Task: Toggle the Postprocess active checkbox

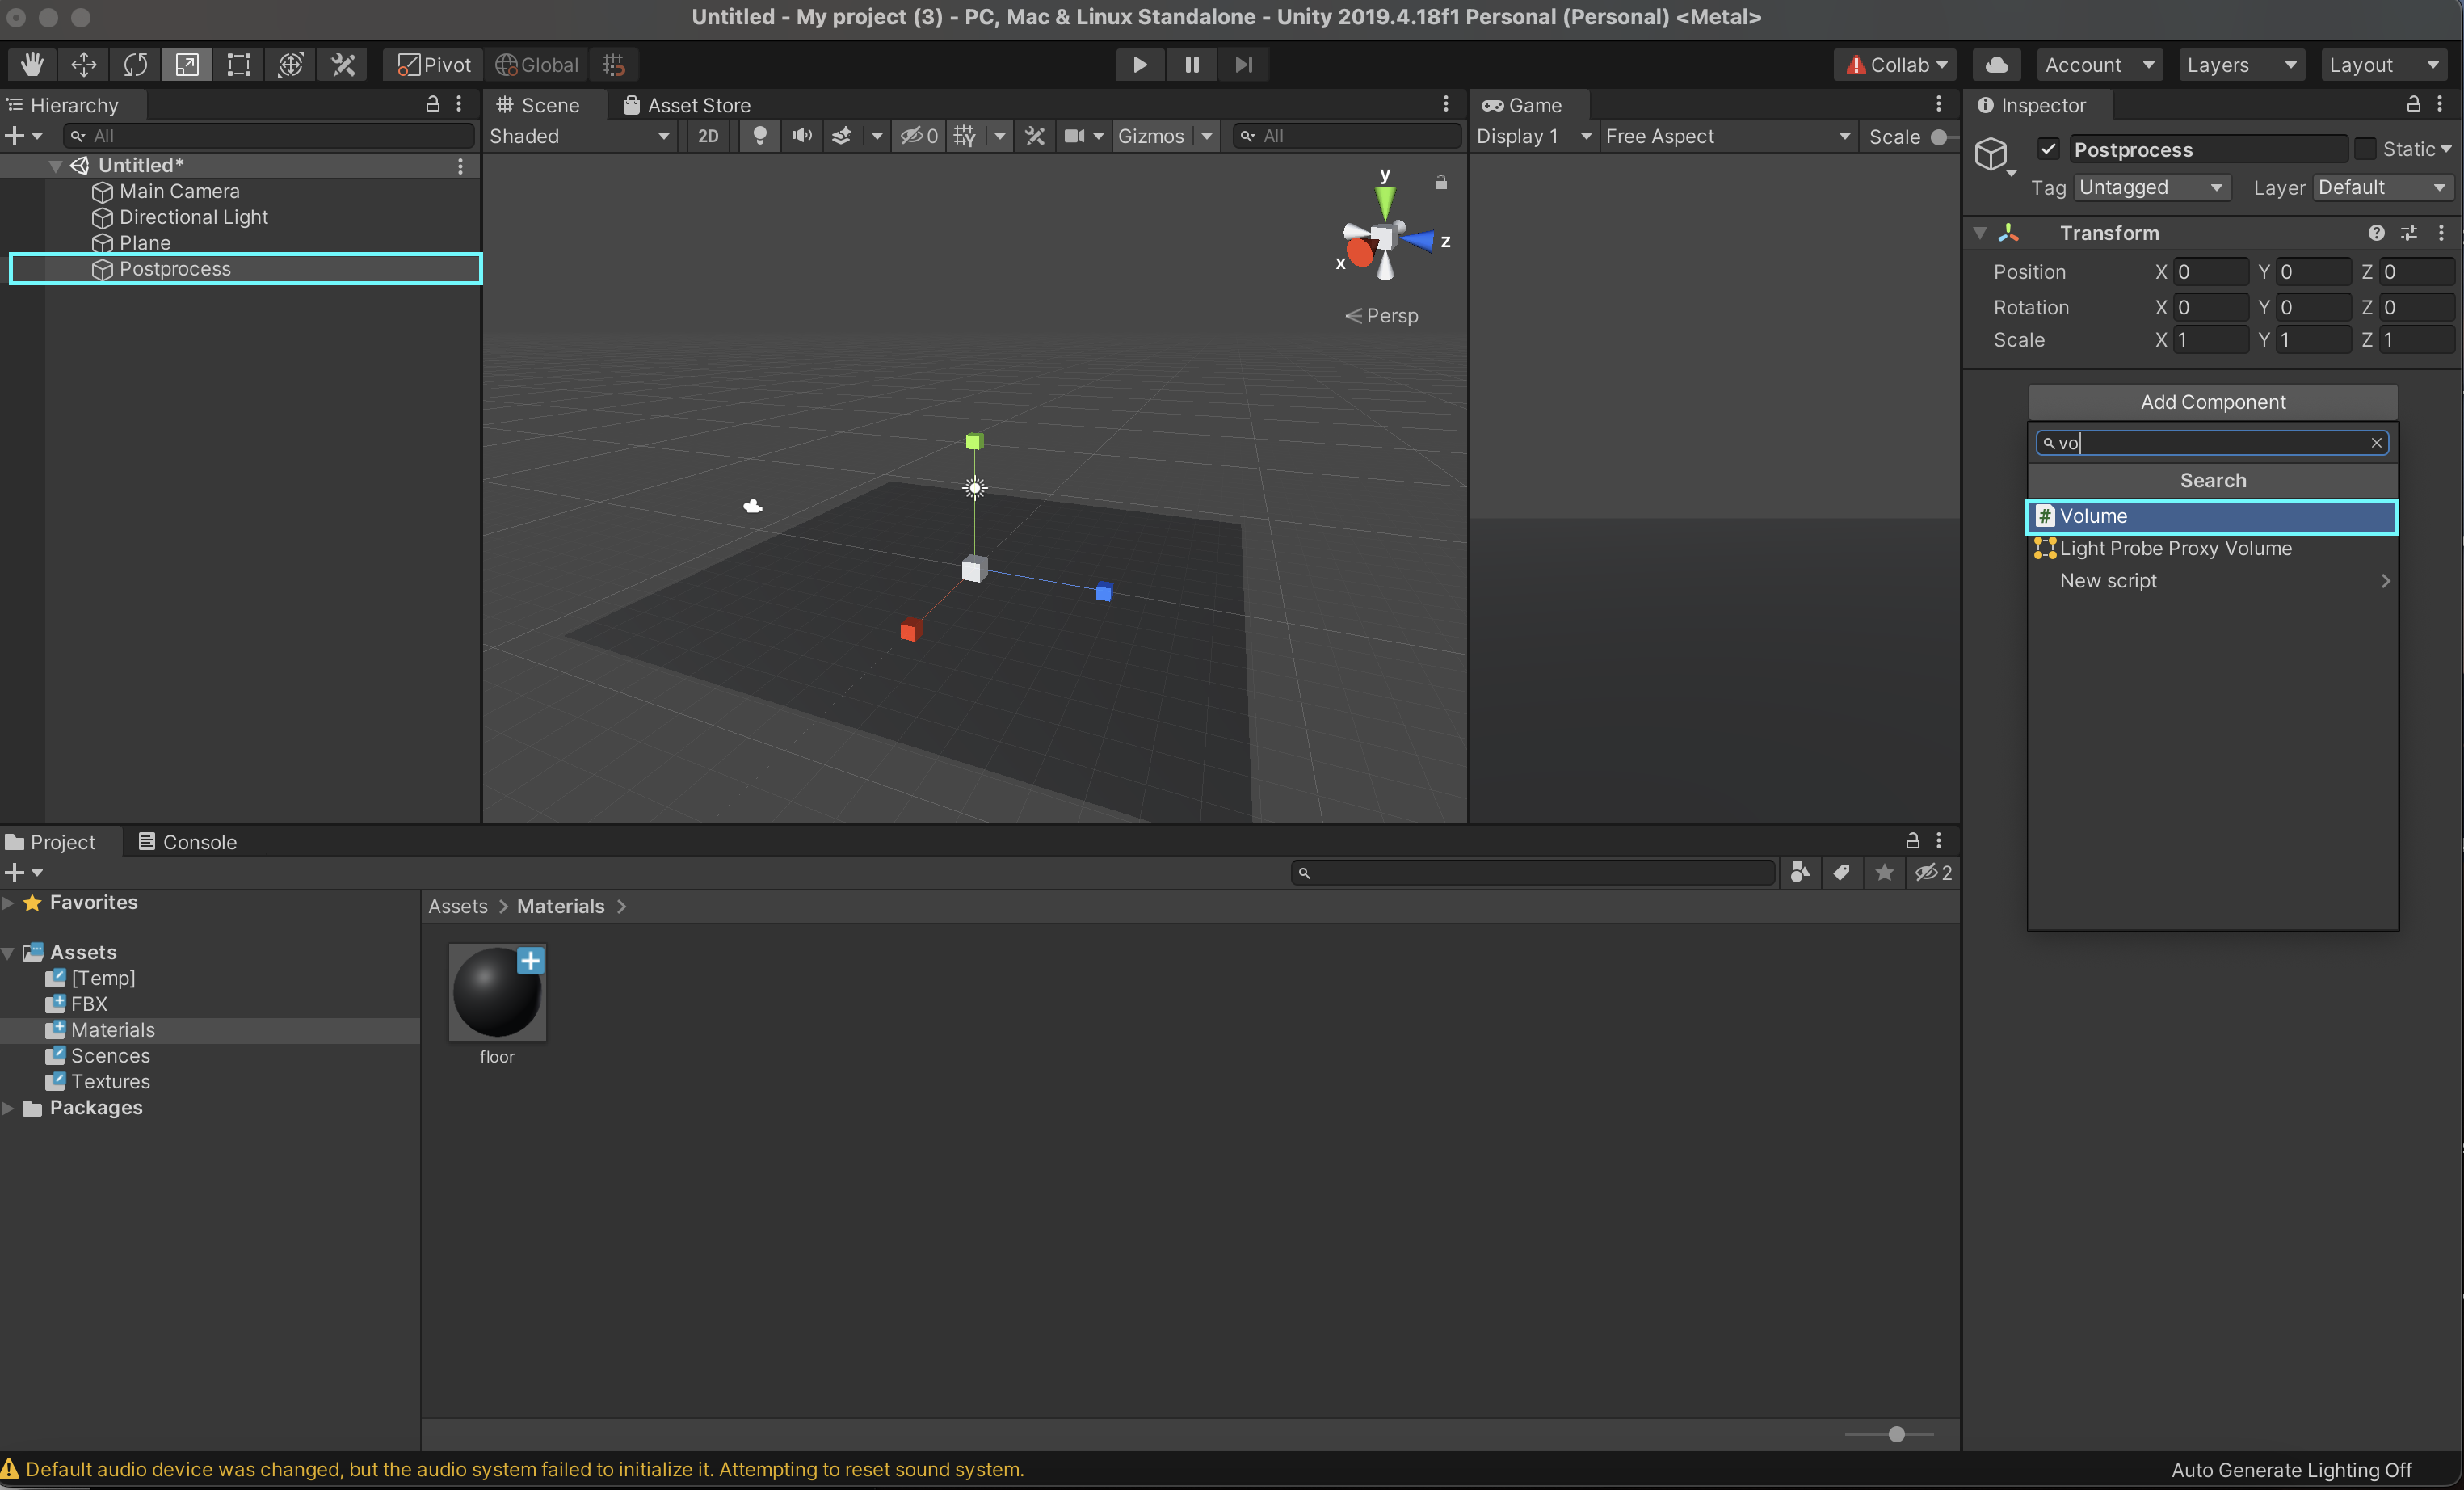Action: [x=2048, y=149]
